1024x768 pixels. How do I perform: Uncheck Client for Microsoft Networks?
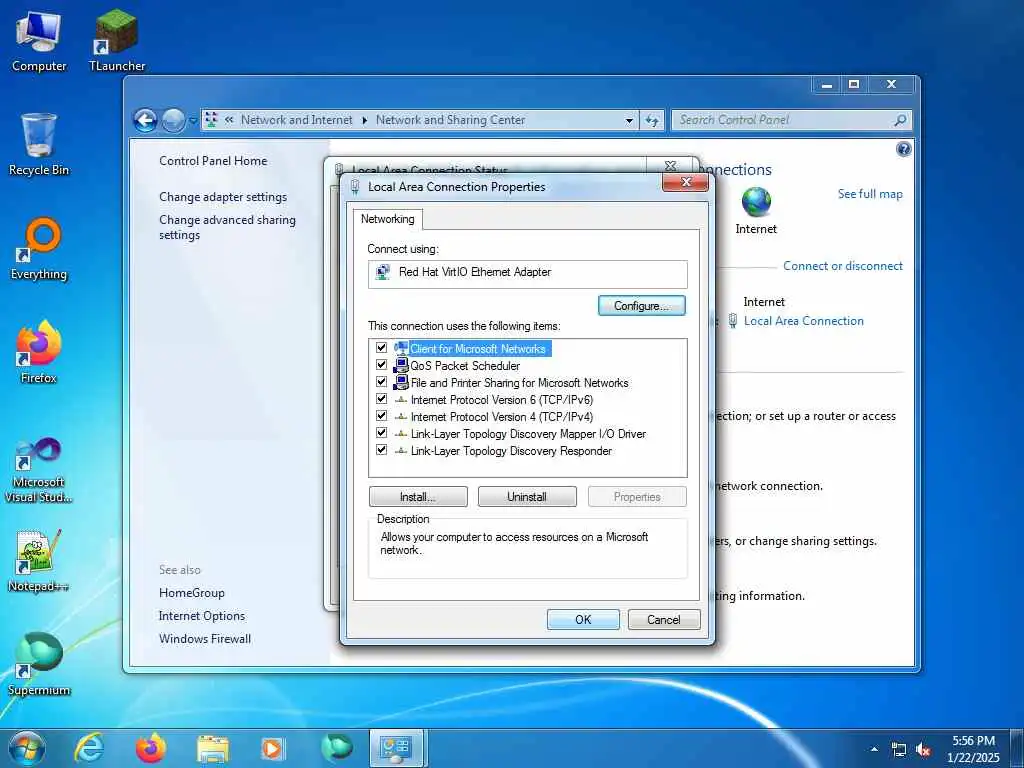click(x=381, y=348)
